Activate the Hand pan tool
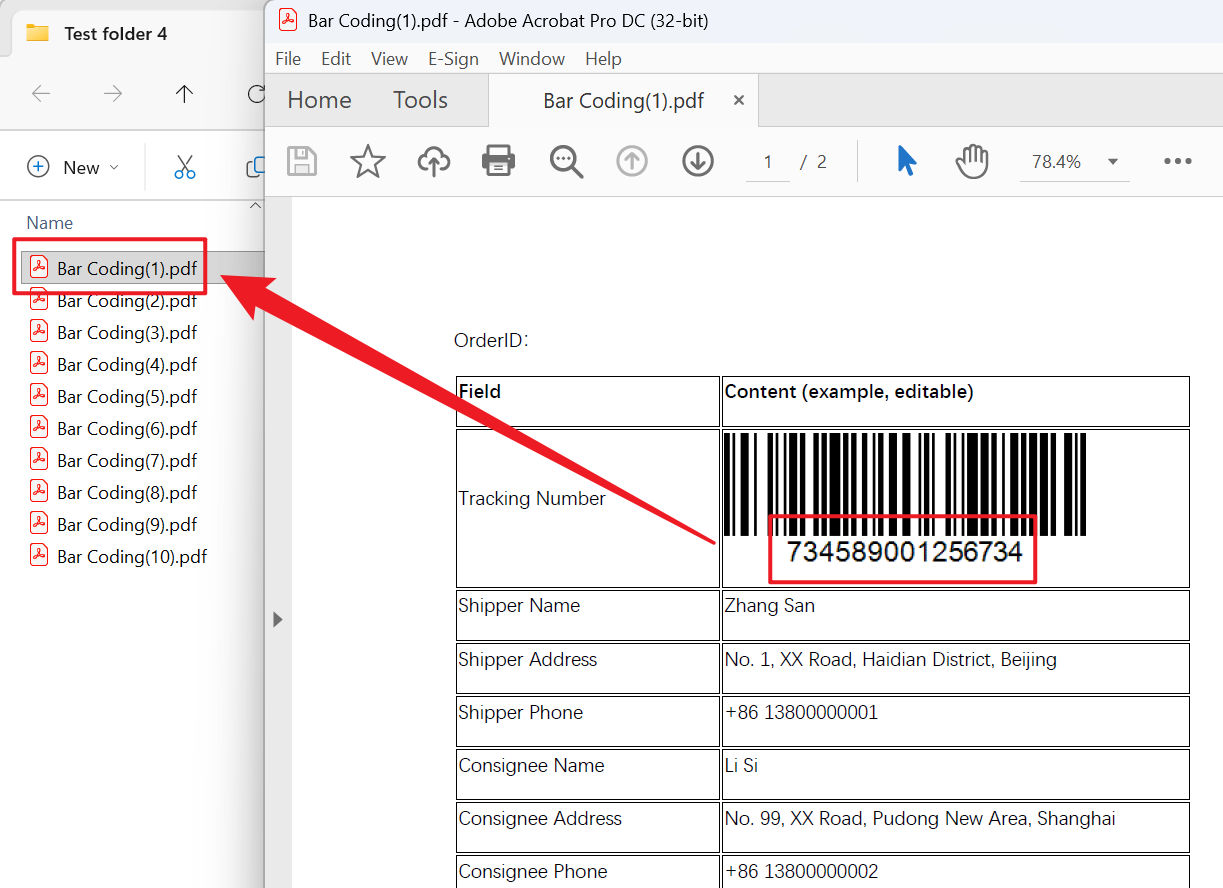 [x=971, y=161]
